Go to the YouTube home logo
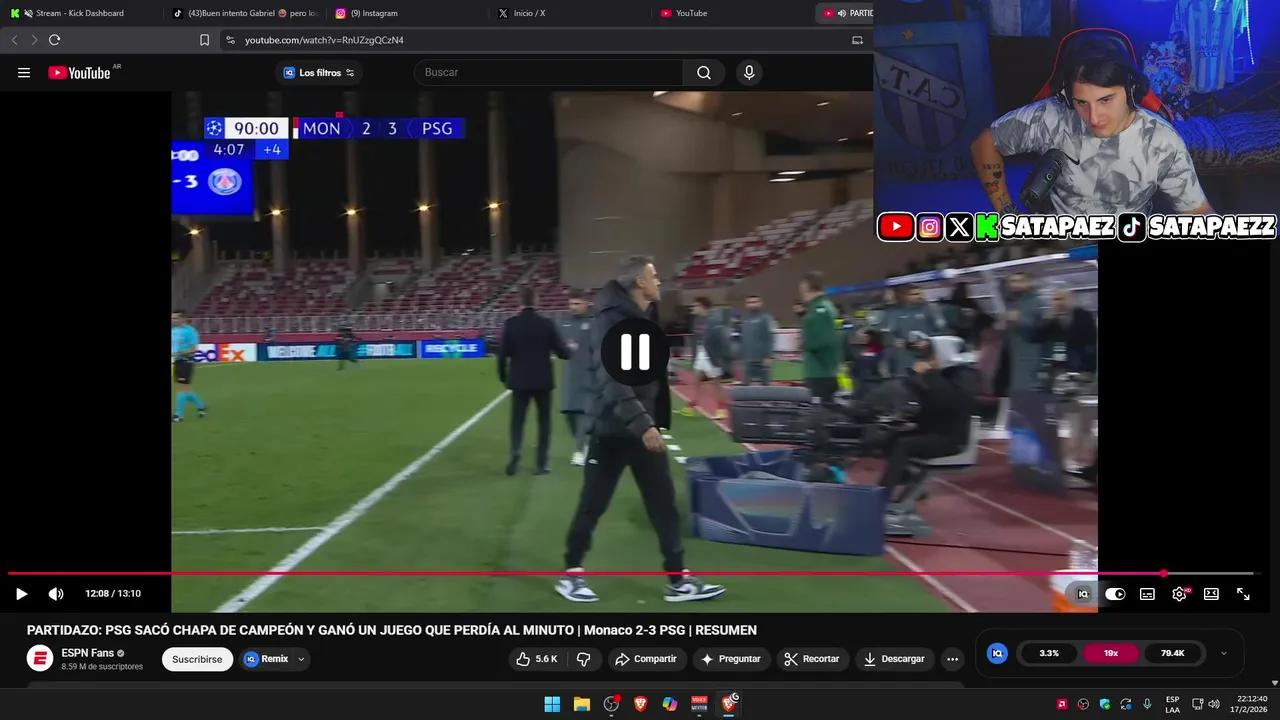Screen dimensions: 1280x720 [79, 73]
